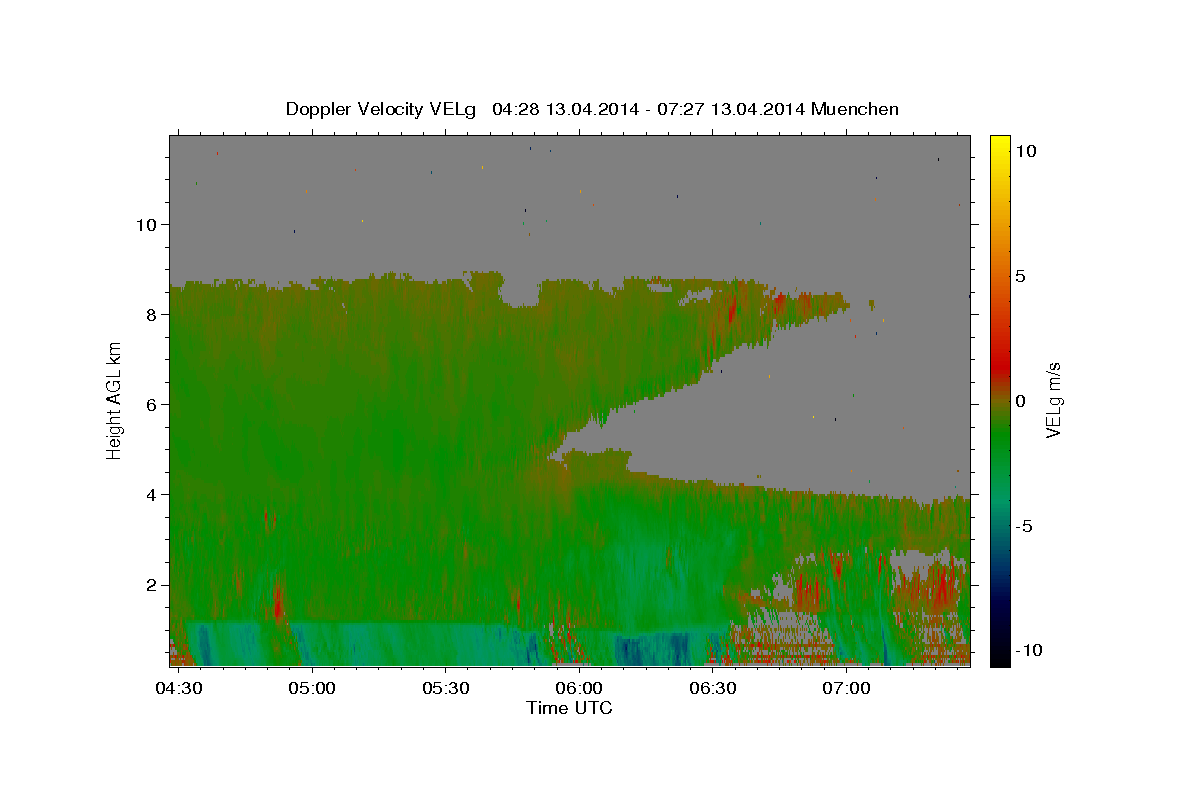Click the height tick label '2'
This screenshot has height=800, width=1200.
click(x=150, y=584)
